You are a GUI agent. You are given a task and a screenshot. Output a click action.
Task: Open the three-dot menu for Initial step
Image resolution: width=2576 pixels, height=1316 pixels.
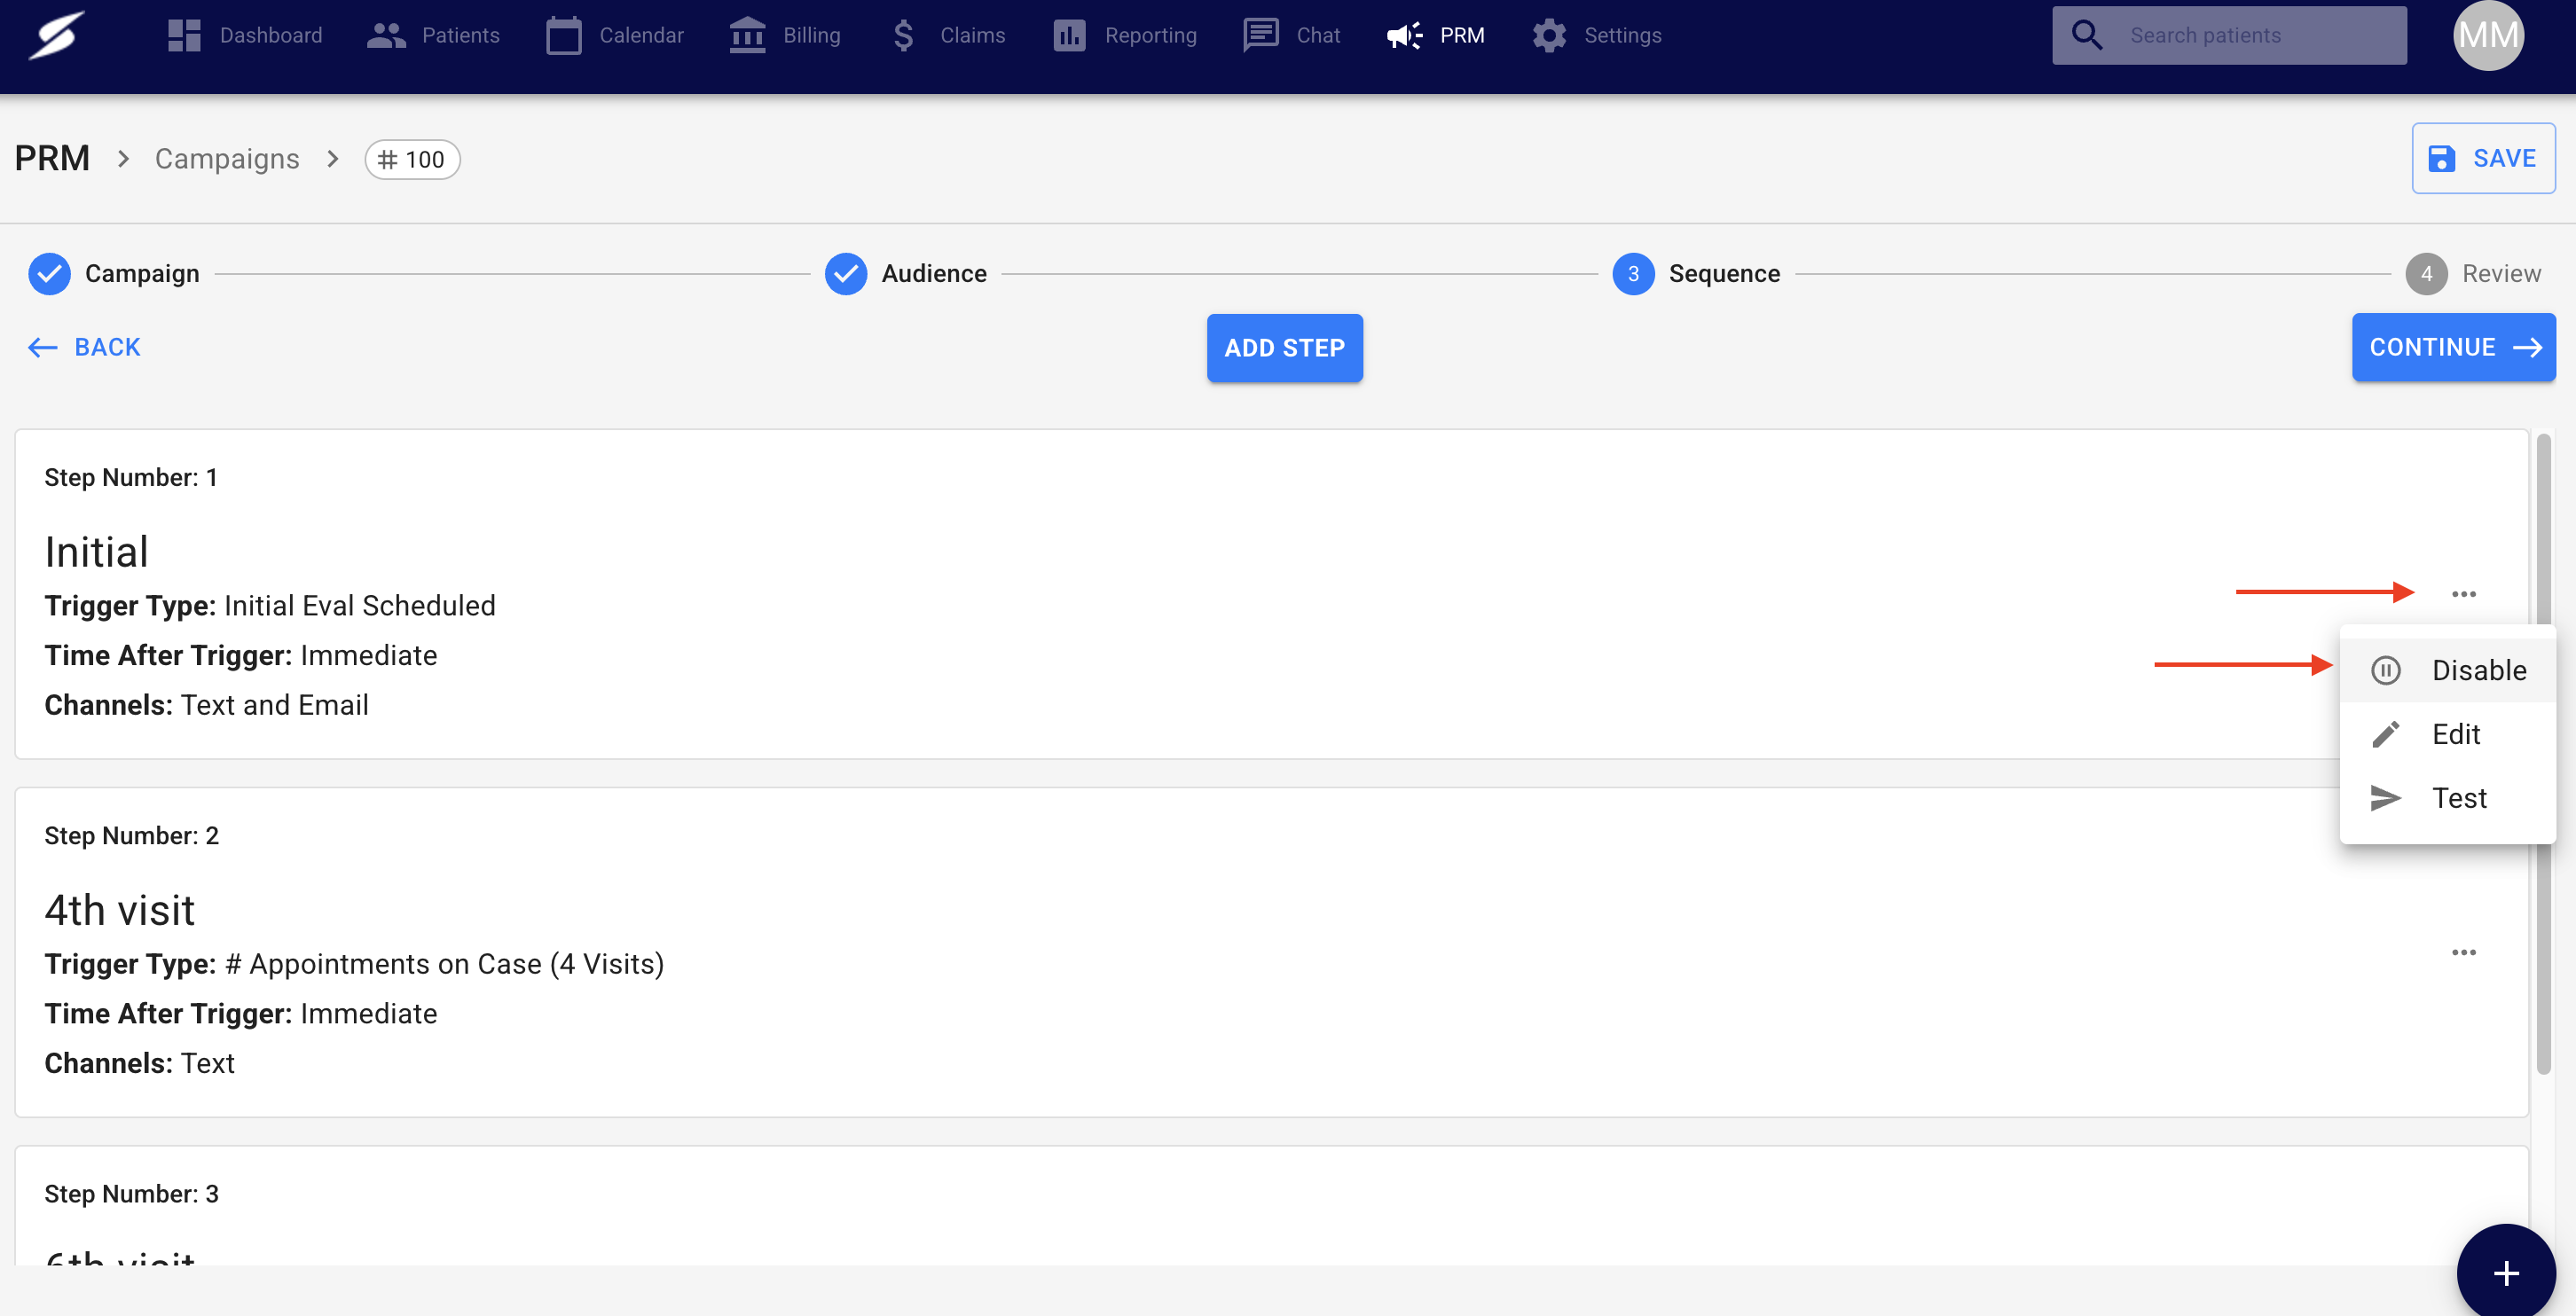click(x=2463, y=594)
